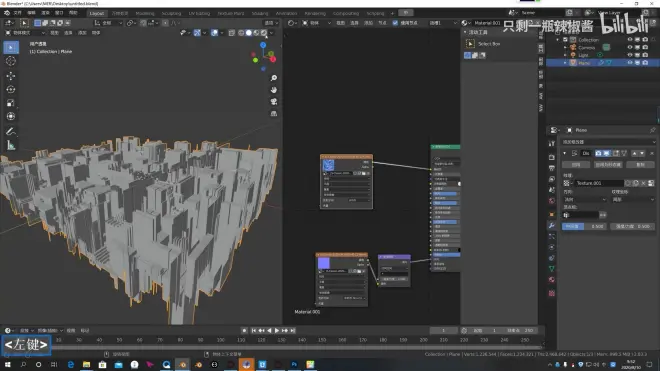Open the Texture.001 texture dropdown

click(567, 183)
